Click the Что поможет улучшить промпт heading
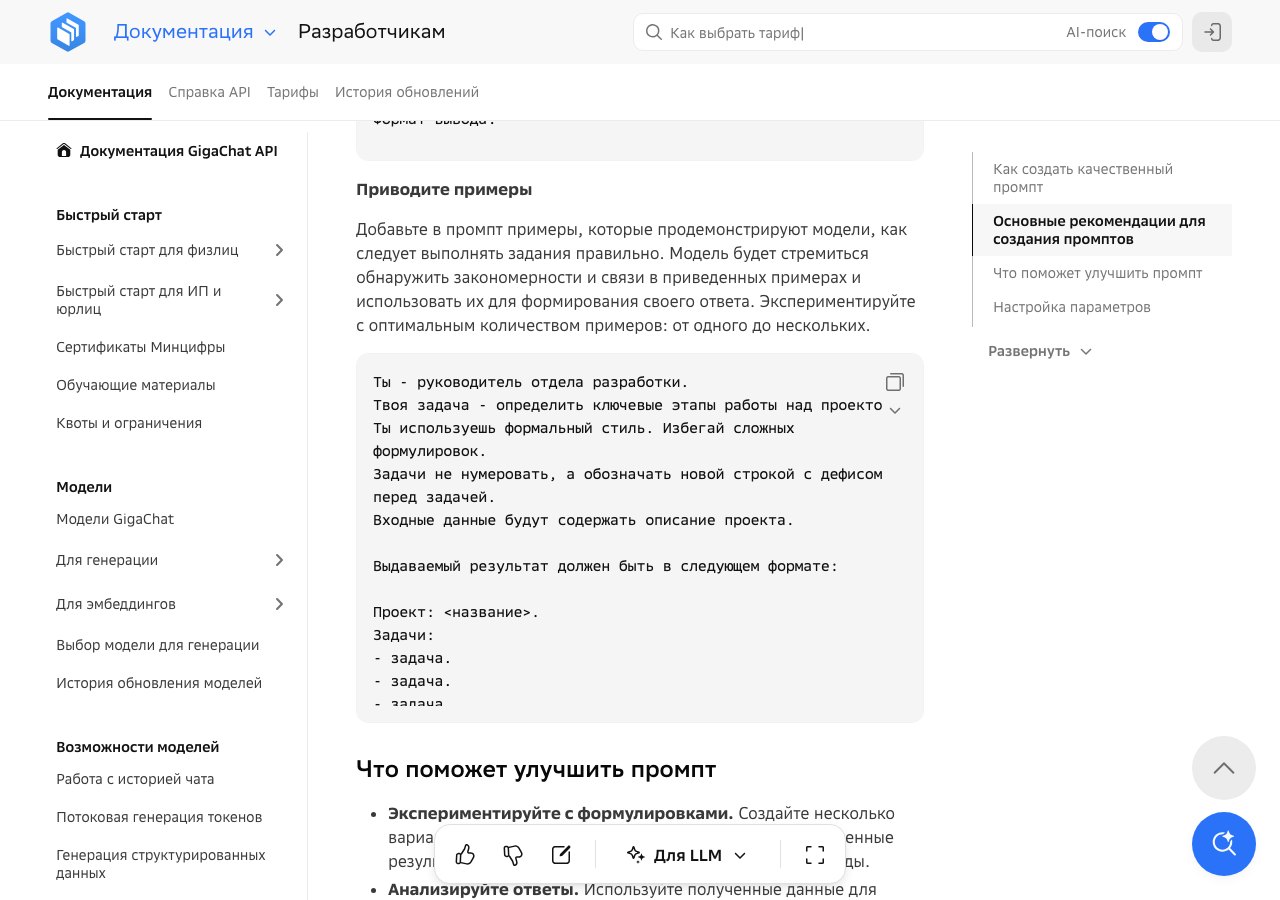This screenshot has height=900, width=1280. point(536,769)
